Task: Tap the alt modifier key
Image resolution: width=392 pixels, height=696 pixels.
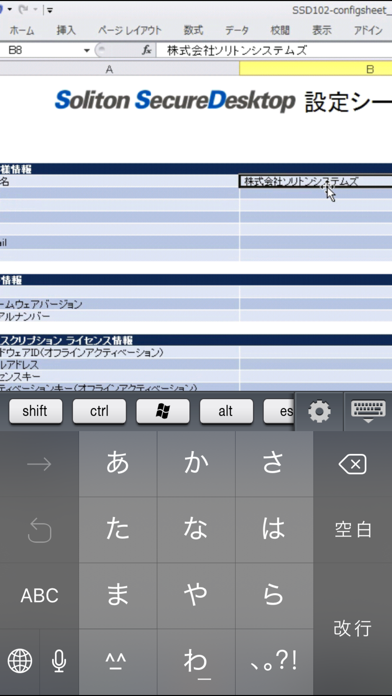Action: click(x=226, y=411)
